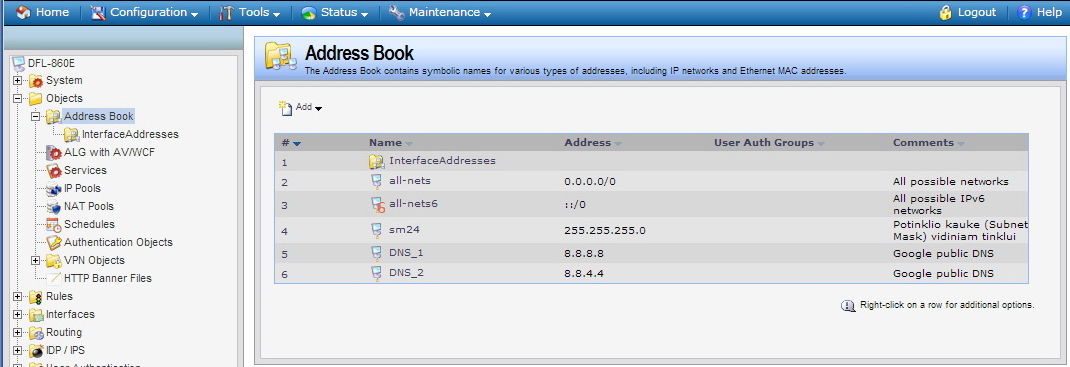Click the InterfaceAddresses row folder icon in table

(377, 162)
